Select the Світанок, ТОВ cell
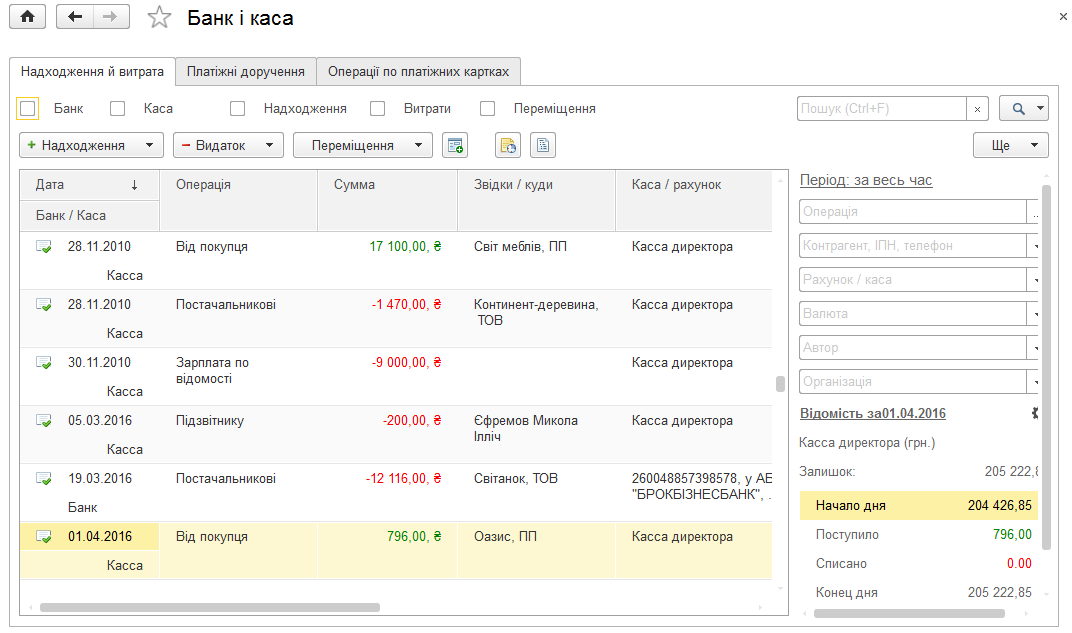 click(x=537, y=493)
